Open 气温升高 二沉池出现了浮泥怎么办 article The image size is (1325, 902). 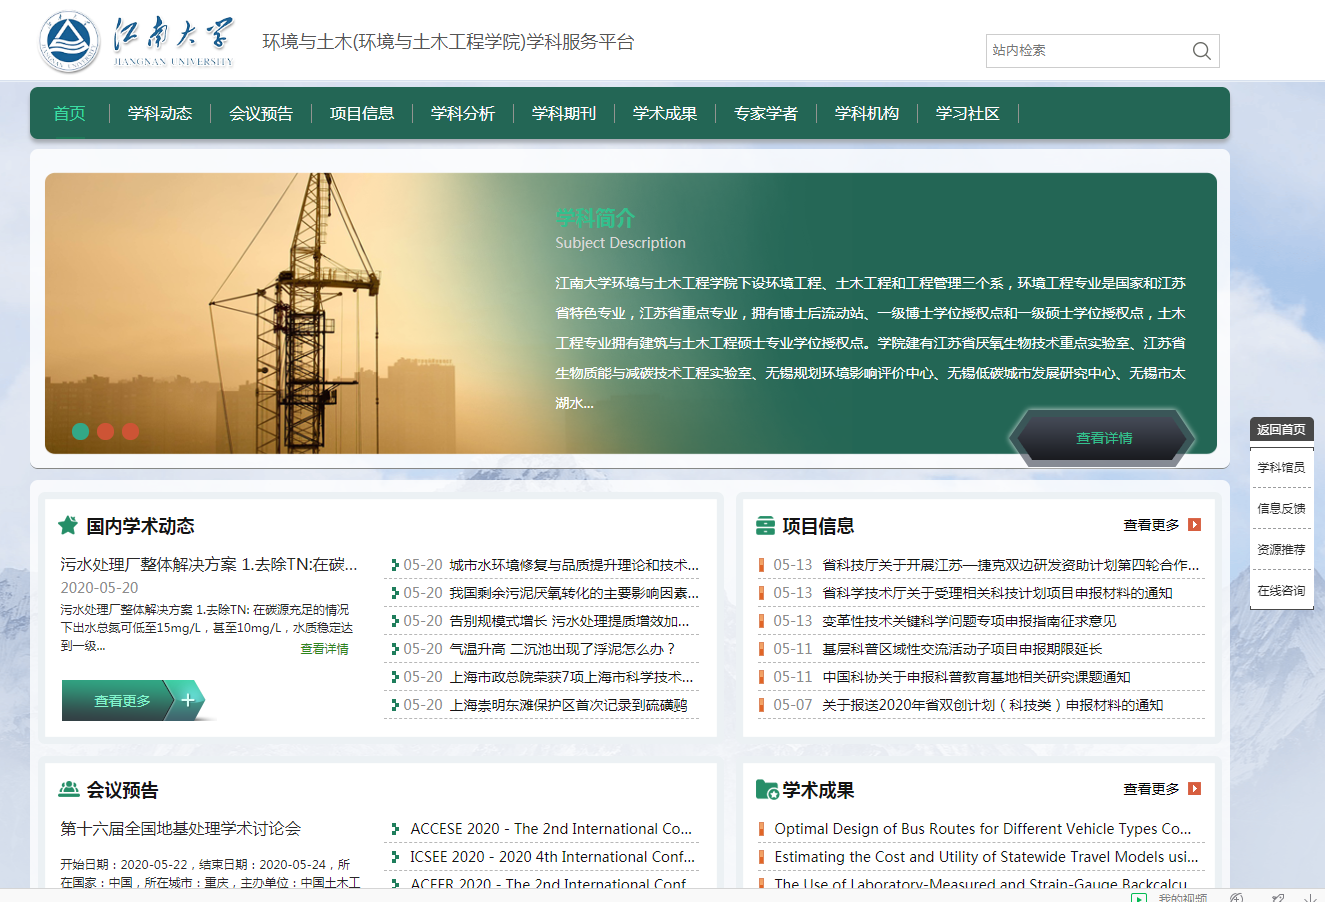point(562,649)
